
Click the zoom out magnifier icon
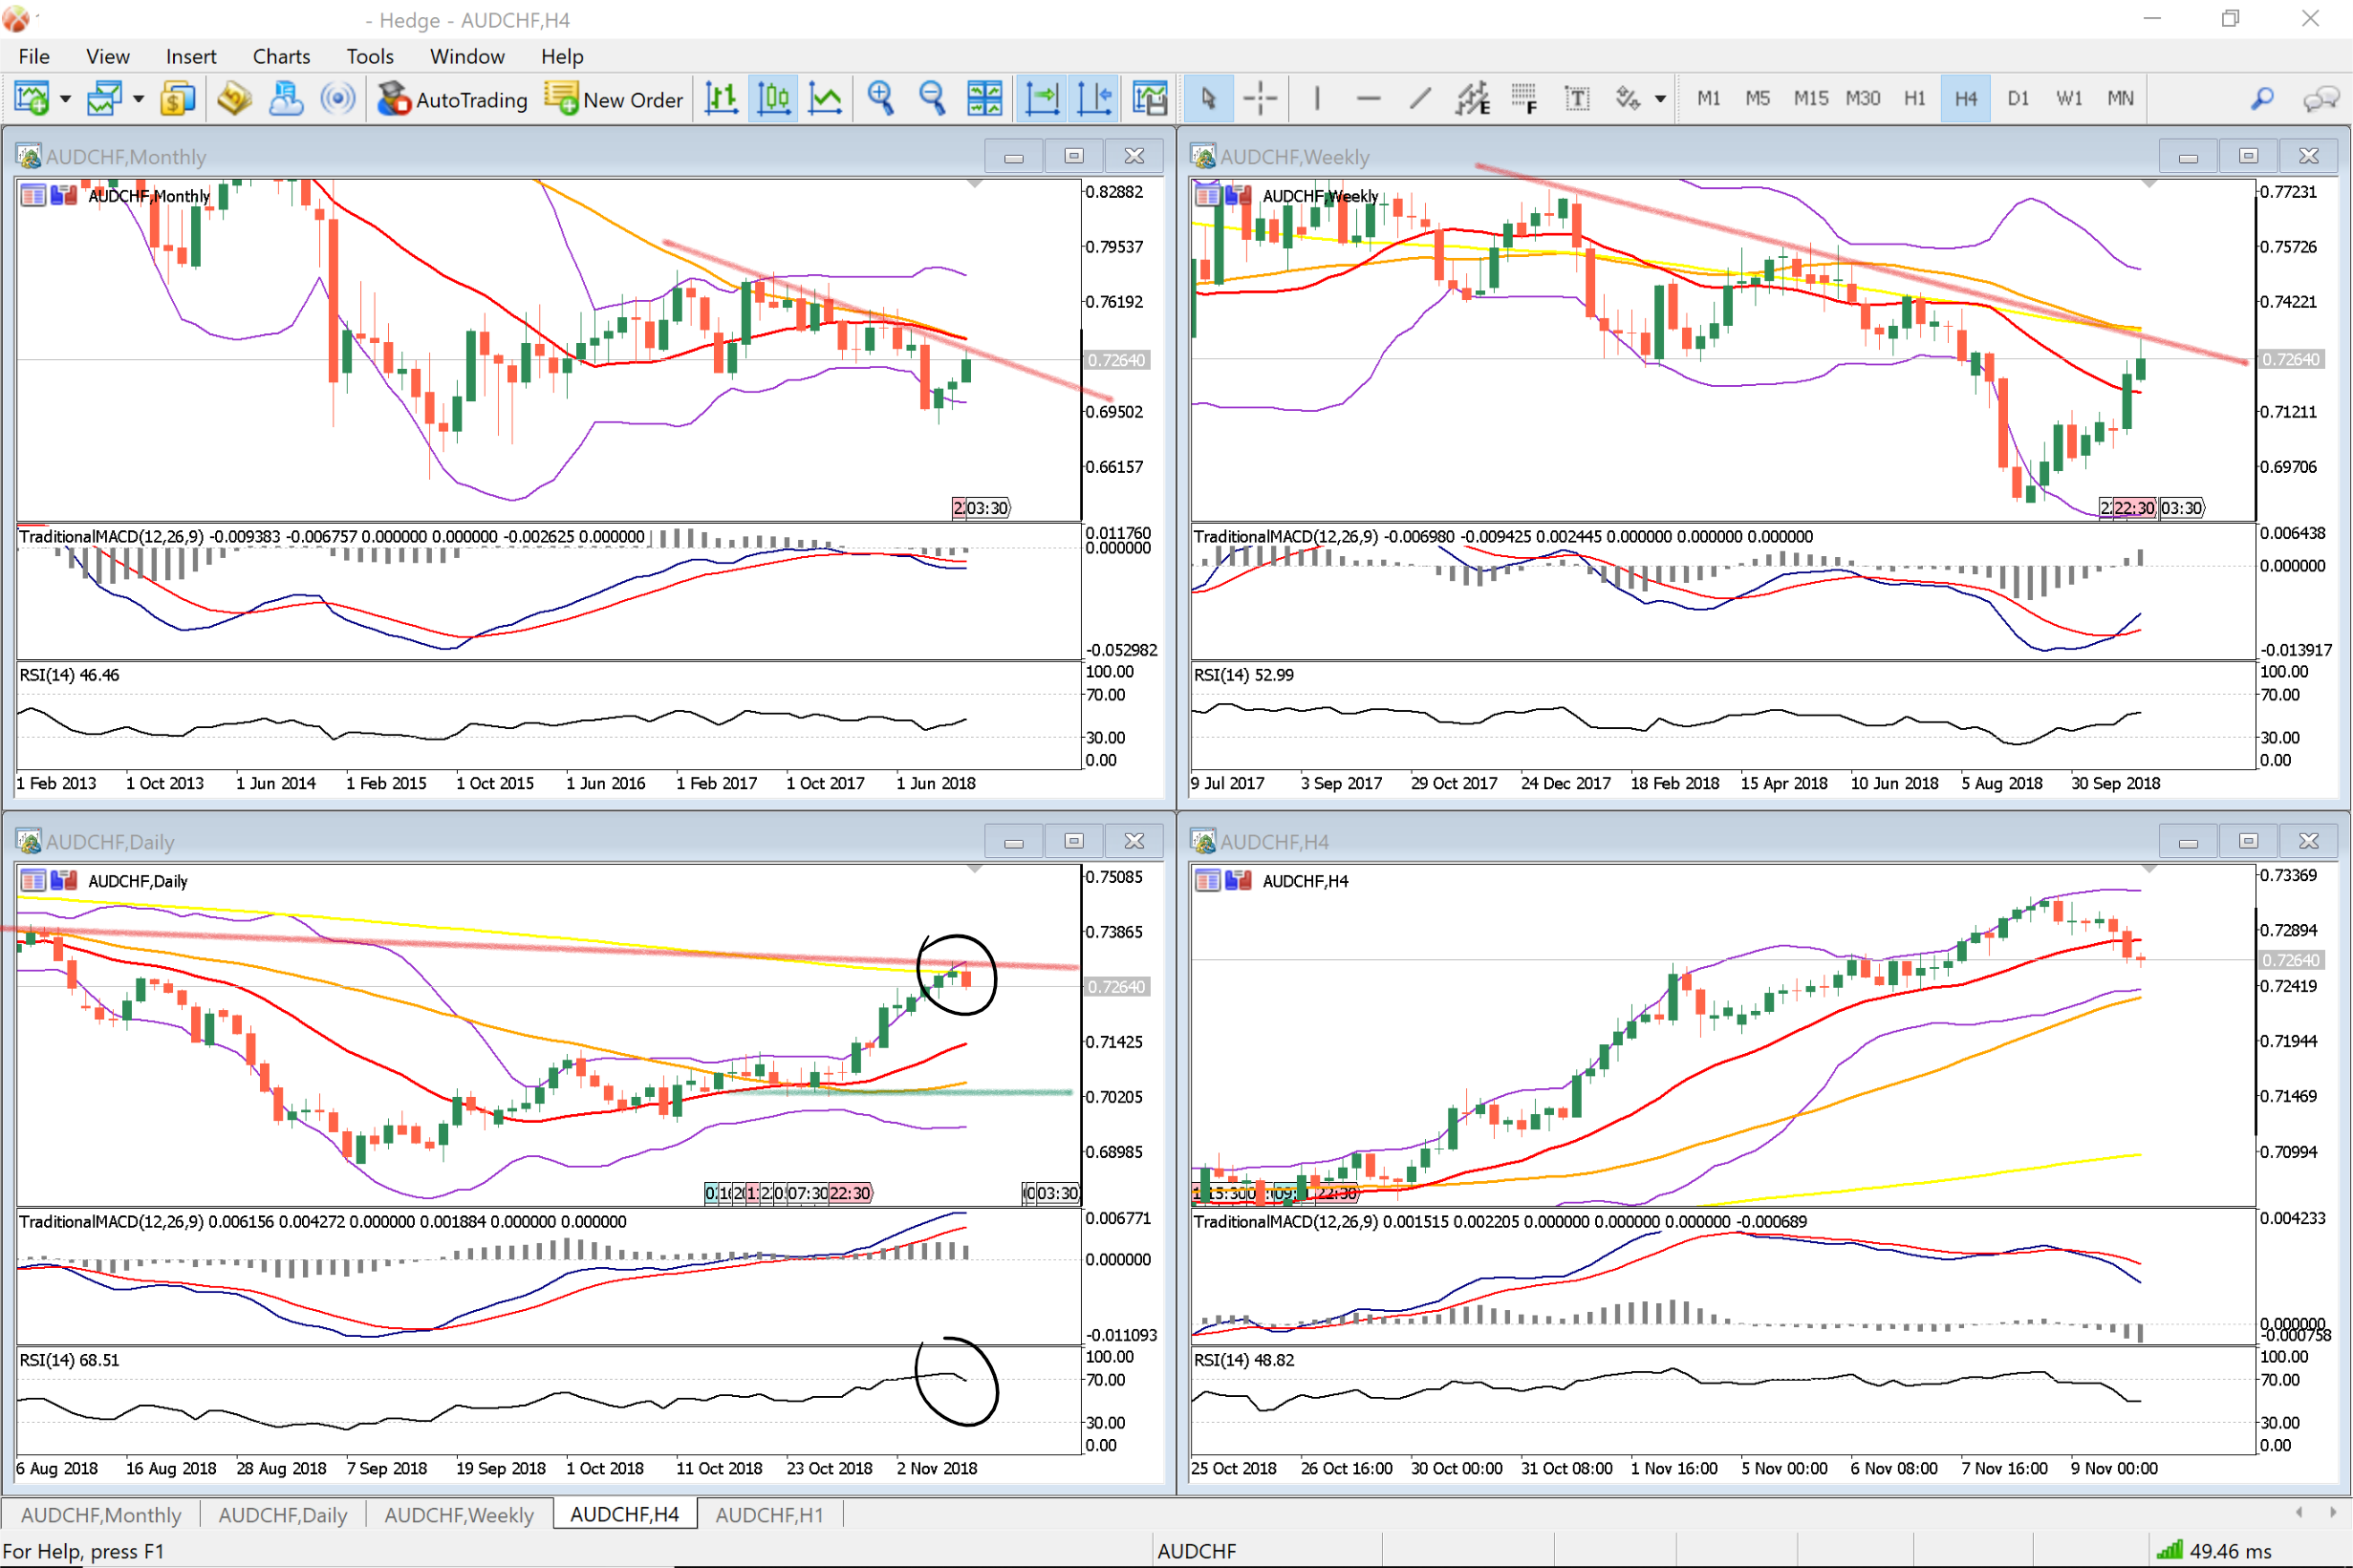[932, 98]
